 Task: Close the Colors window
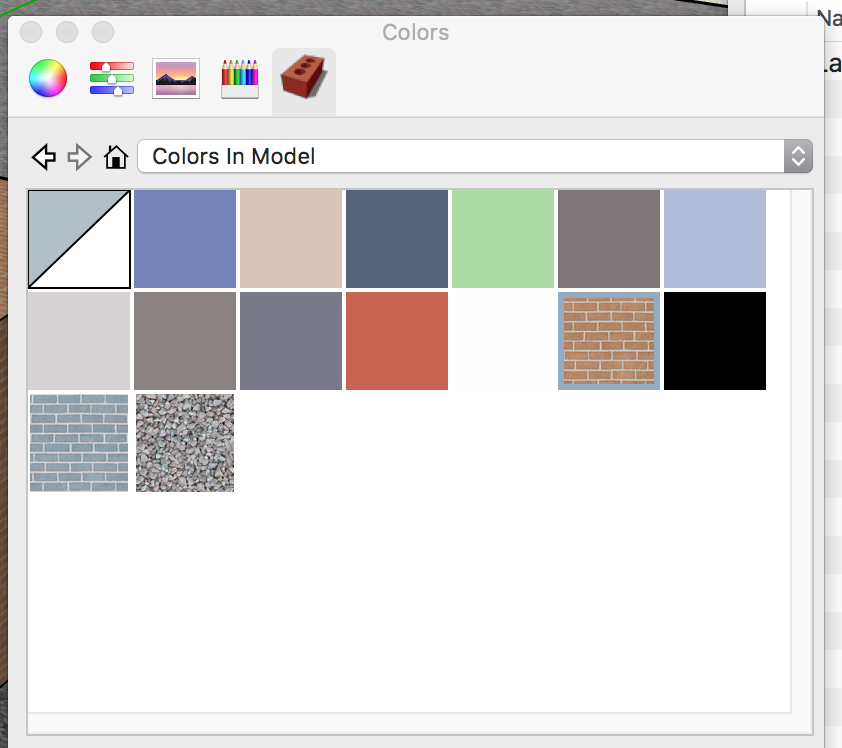tap(31, 32)
